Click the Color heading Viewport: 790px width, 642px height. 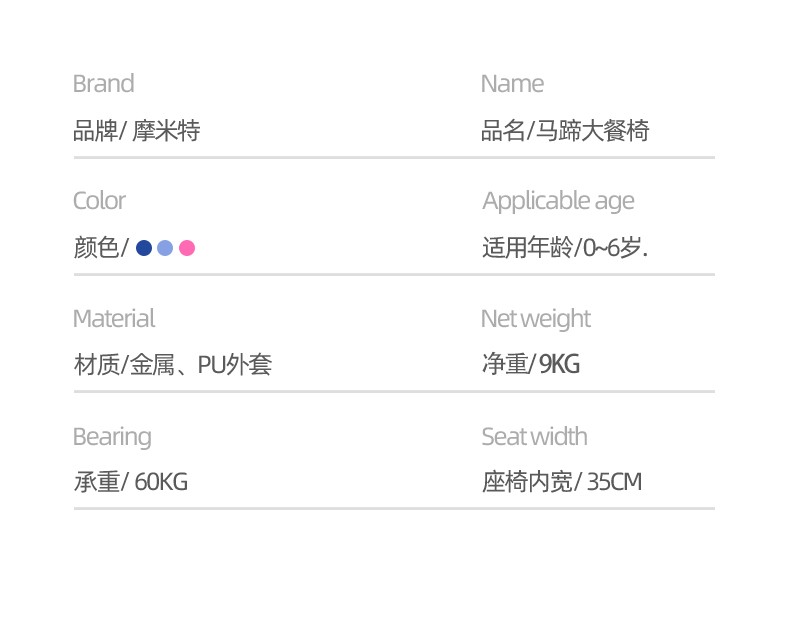99,201
